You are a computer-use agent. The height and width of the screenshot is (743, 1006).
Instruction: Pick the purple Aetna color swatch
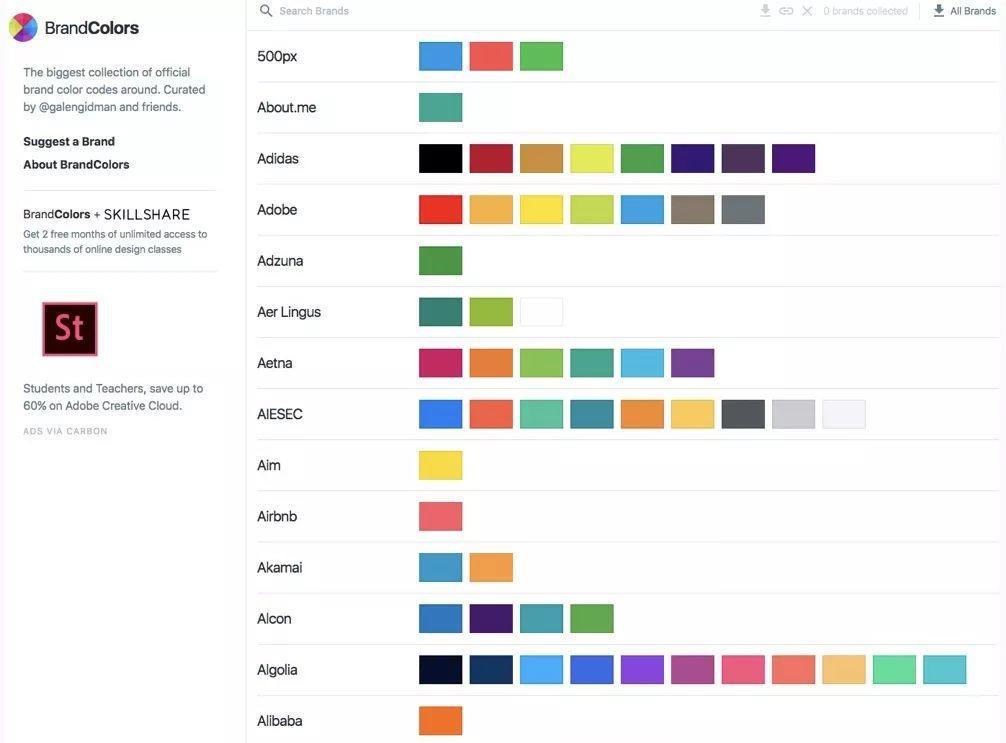click(x=693, y=363)
